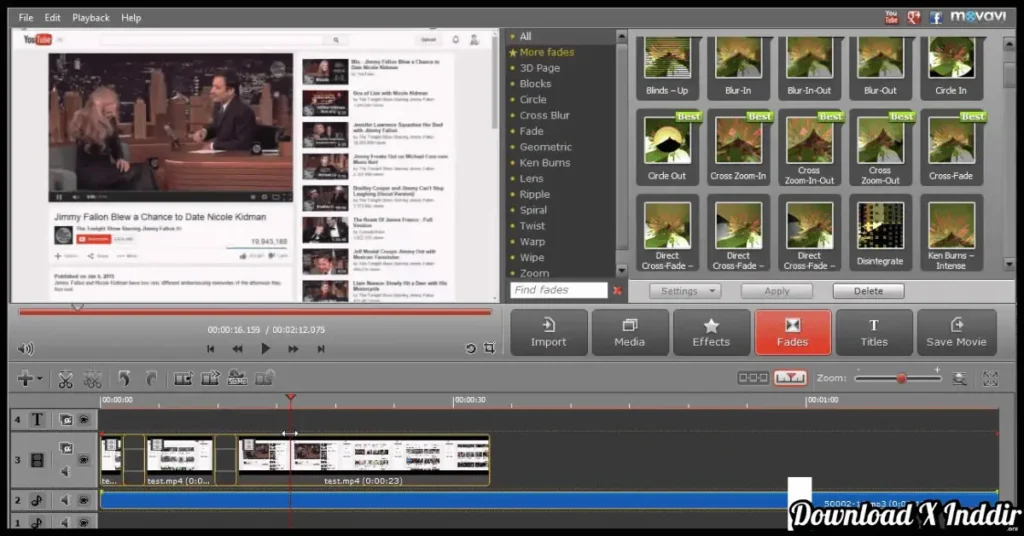This screenshot has width=1024, height=536.
Task: Toggle visibility eye on audio track 2
Action: [x=84, y=501]
